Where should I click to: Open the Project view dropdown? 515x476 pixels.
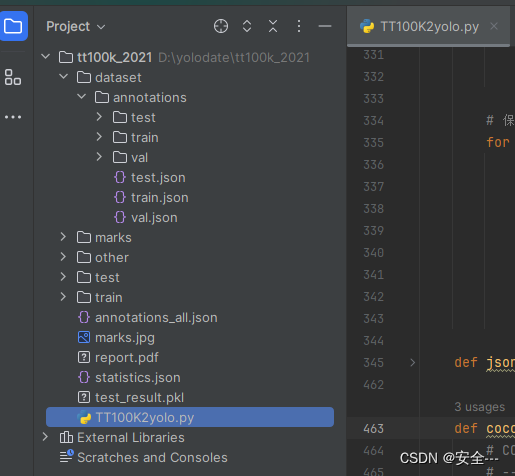(x=76, y=26)
